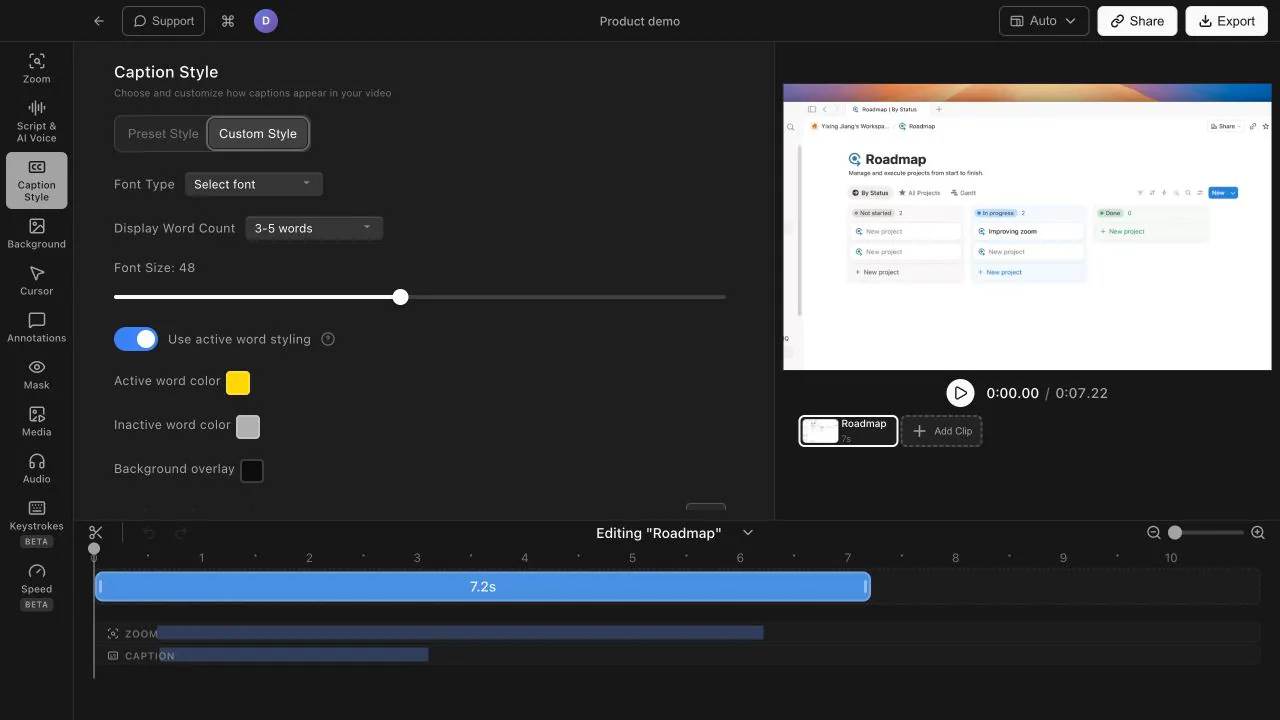Open the Display Word Count dropdown
The image size is (1280, 720).
point(314,228)
